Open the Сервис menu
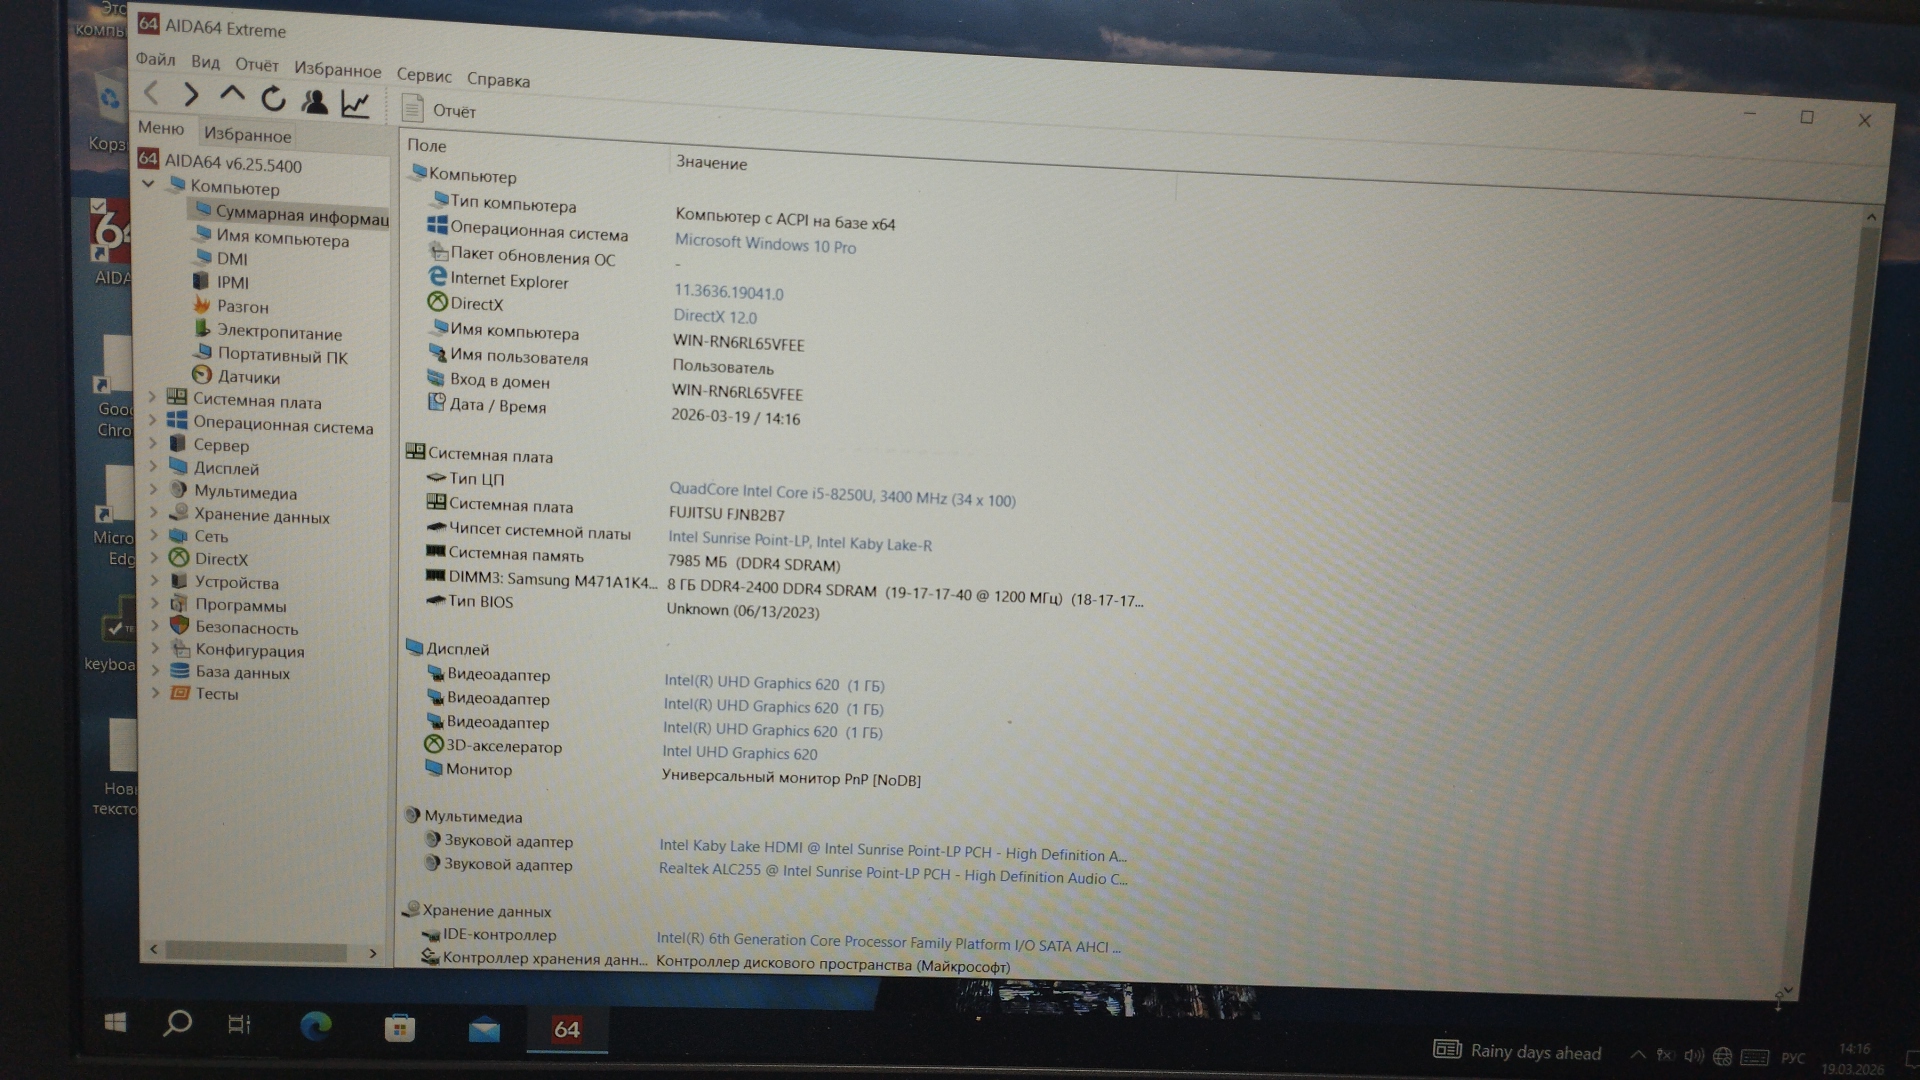 click(x=424, y=75)
